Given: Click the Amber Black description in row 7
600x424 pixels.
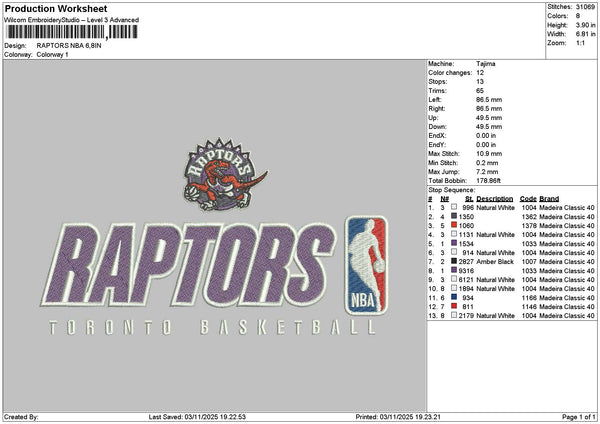Looking at the screenshot, I should [x=495, y=262].
